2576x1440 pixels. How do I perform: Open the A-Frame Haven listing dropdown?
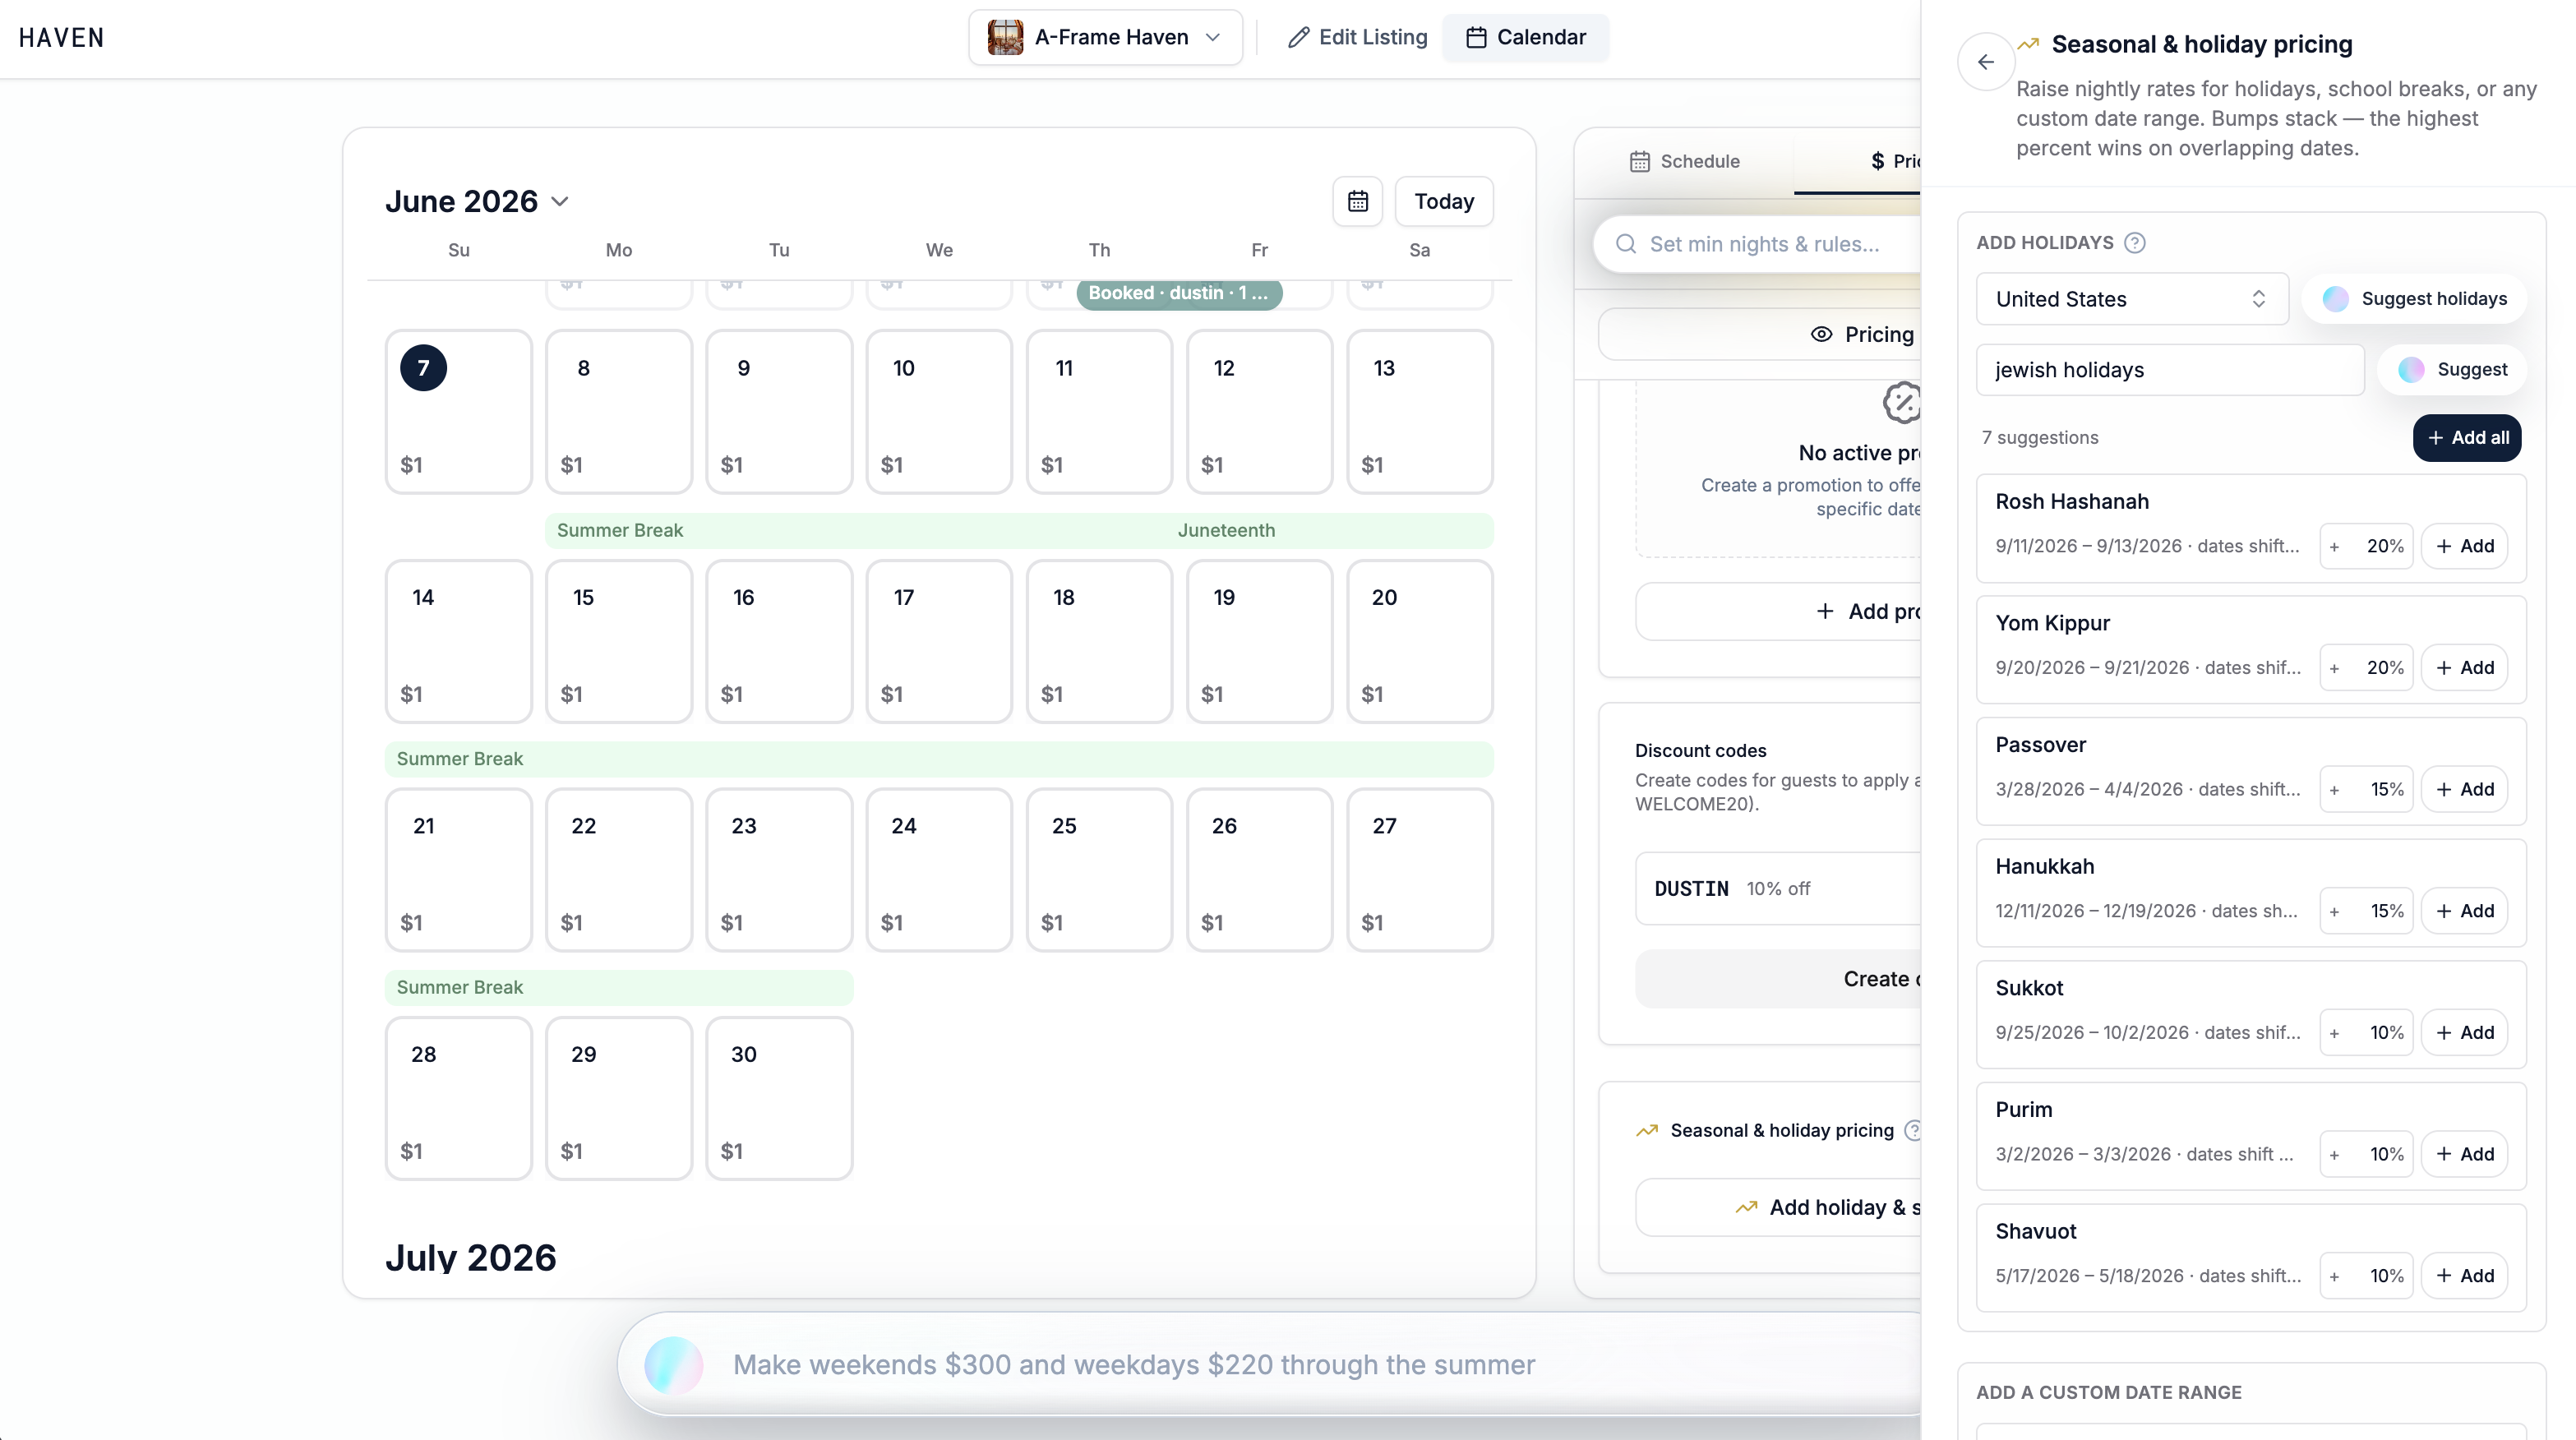point(1105,37)
